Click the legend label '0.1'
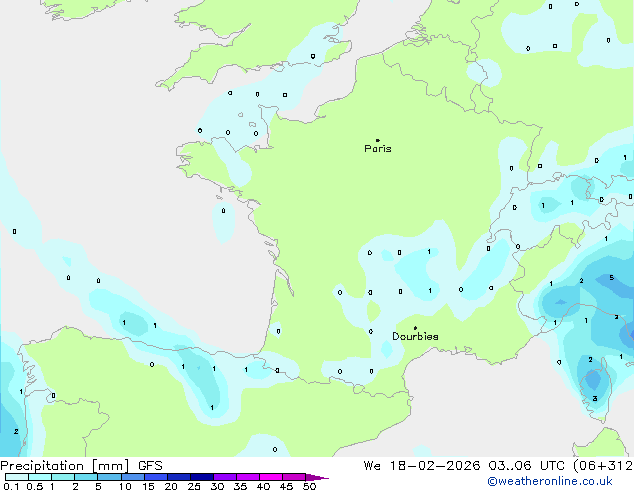 11,486
